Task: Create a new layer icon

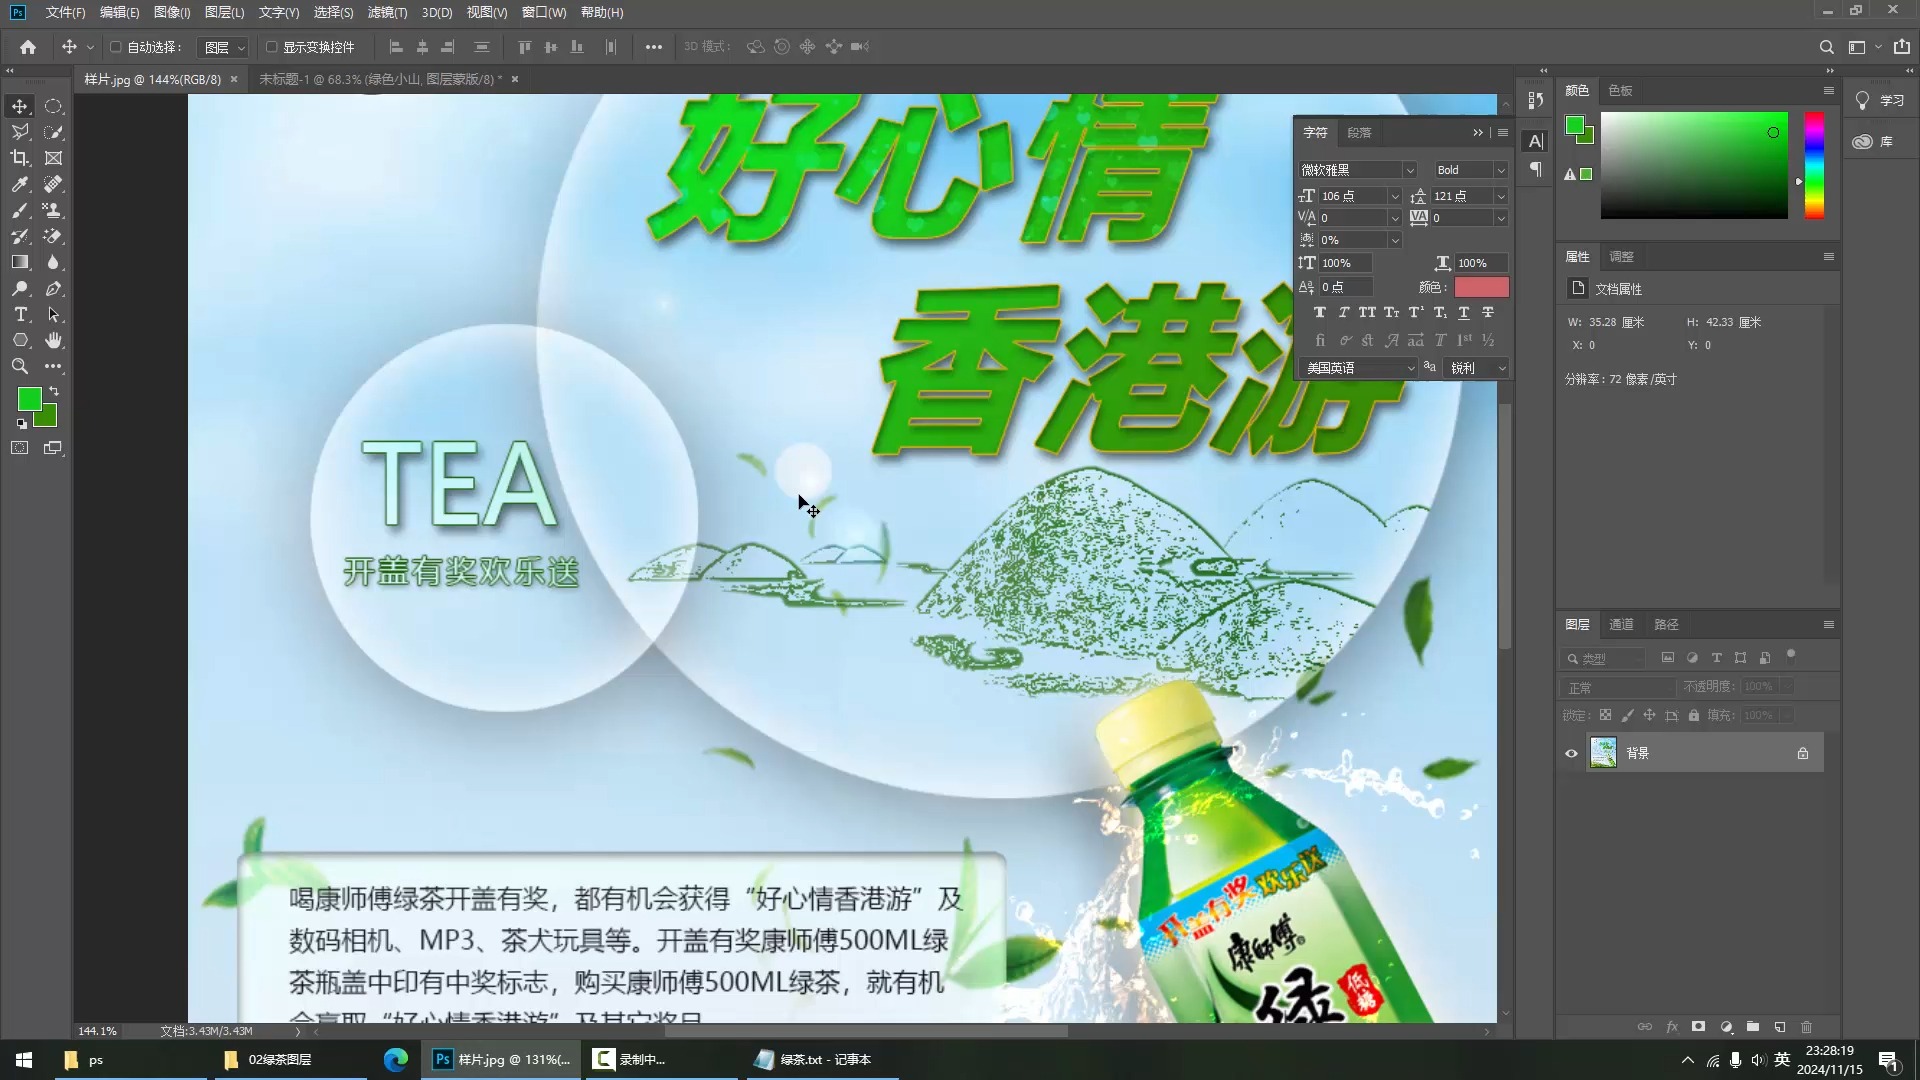Action: (1780, 1027)
